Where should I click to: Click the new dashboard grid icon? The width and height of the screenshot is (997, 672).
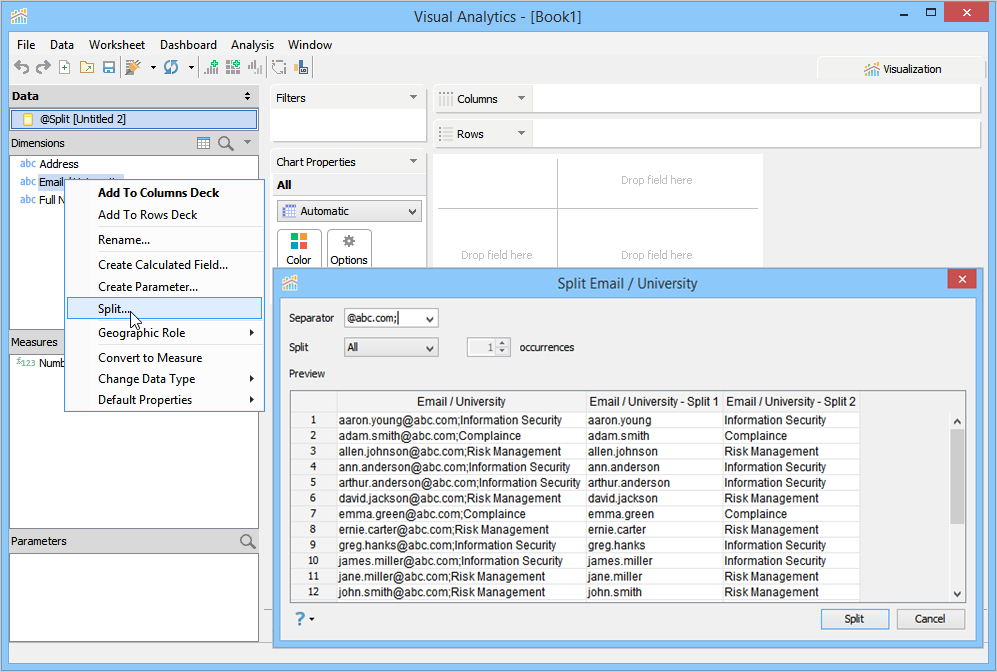pos(233,67)
